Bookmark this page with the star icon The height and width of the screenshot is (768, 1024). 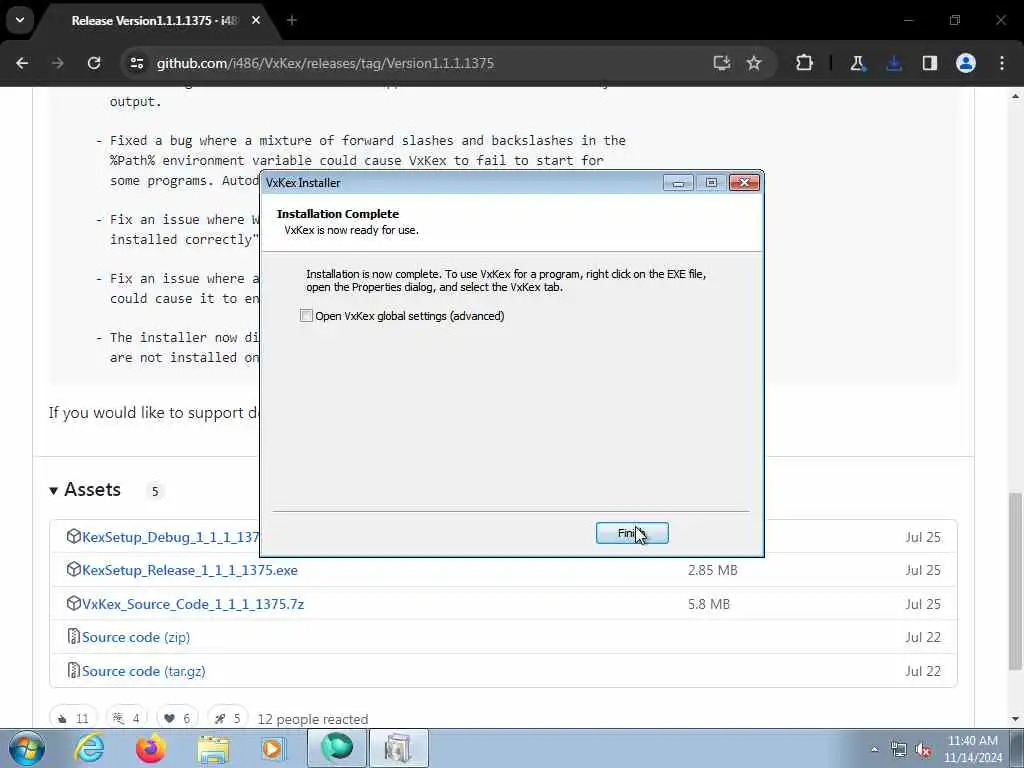(x=754, y=63)
